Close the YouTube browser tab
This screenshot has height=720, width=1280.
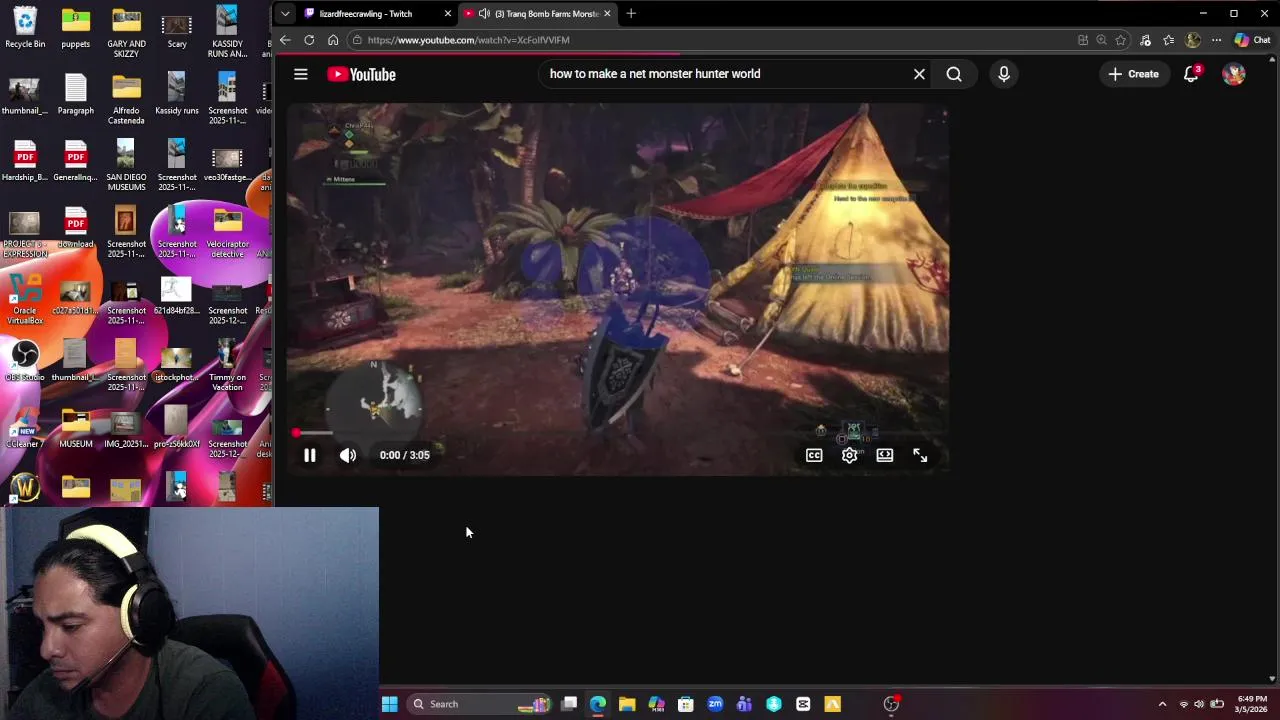pyautogui.click(x=607, y=14)
